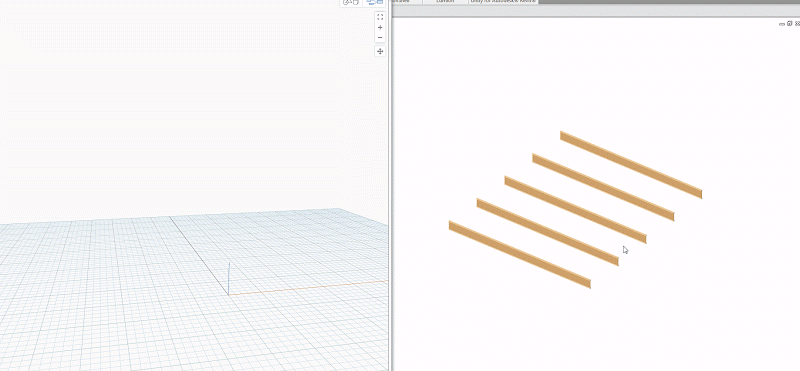Click the fit-to-view icon in preview pane
Image resolution: width=800 pixels, height=371 pixels.
tap(380, 17)
